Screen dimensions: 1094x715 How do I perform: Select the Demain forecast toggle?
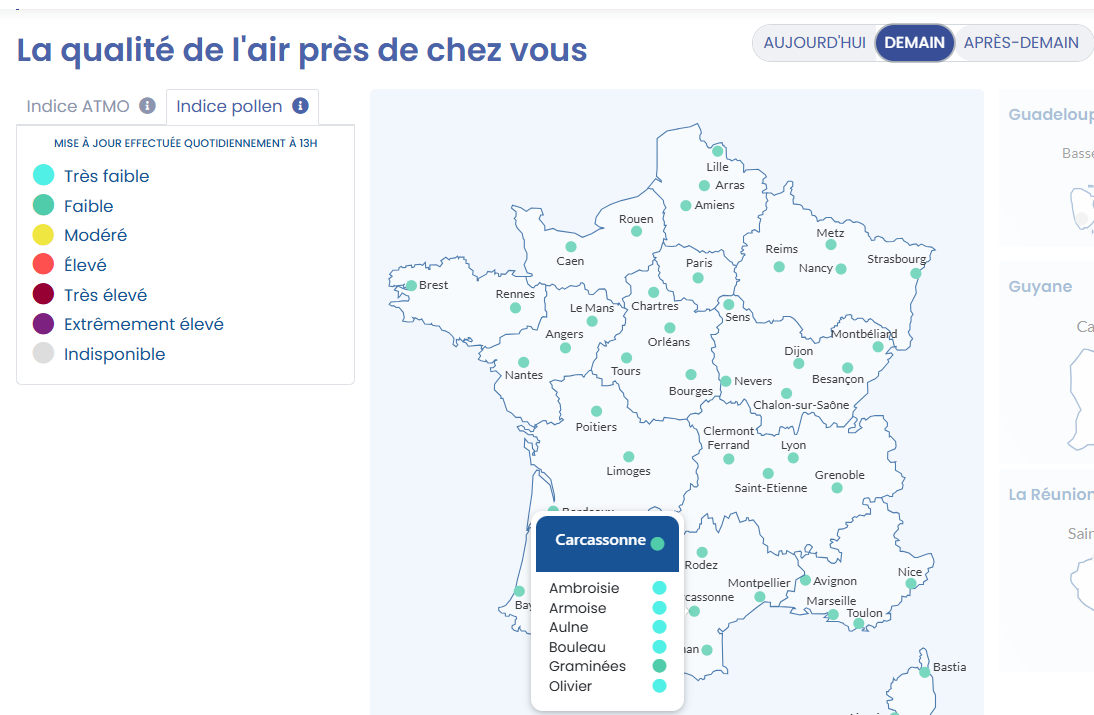[914, 43]
